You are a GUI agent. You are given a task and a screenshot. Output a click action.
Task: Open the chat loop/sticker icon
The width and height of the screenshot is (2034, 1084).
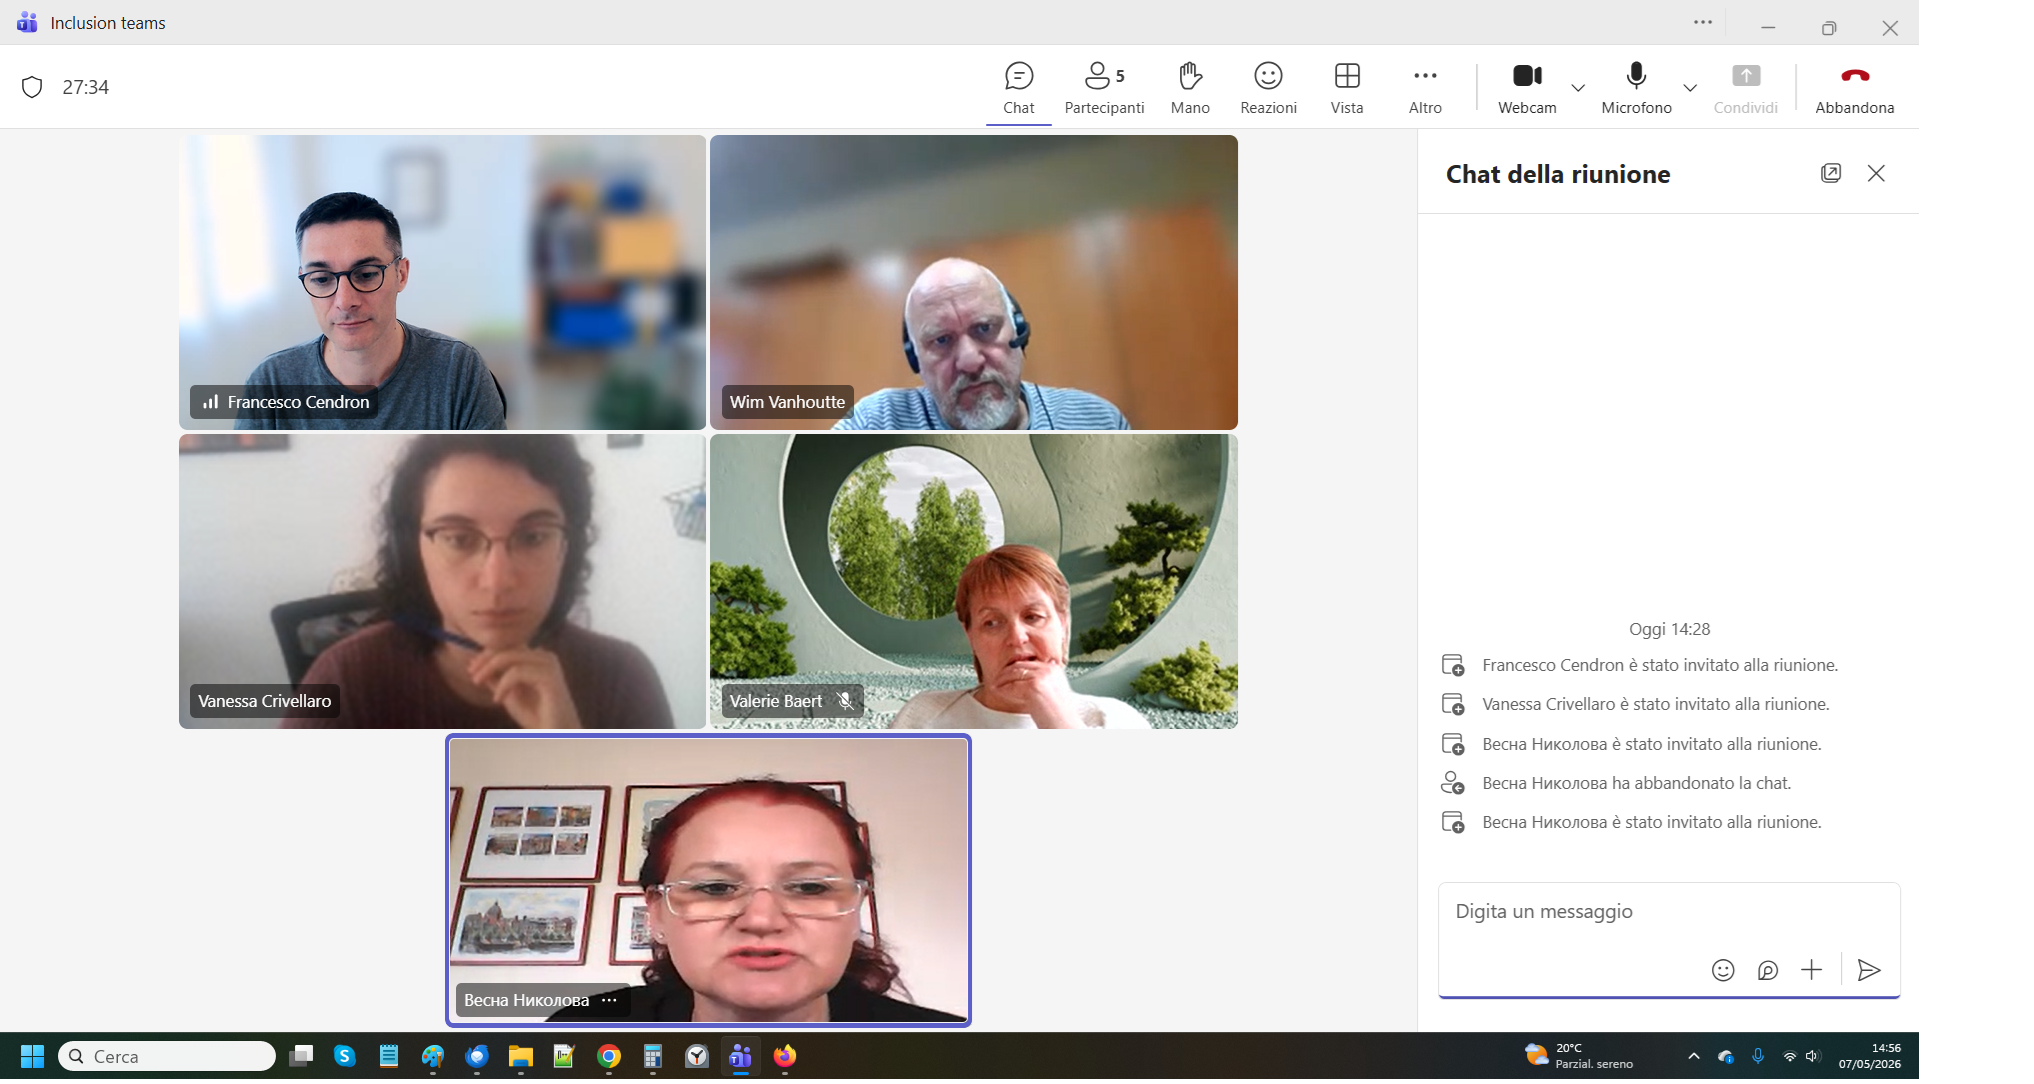(1768, 970)
